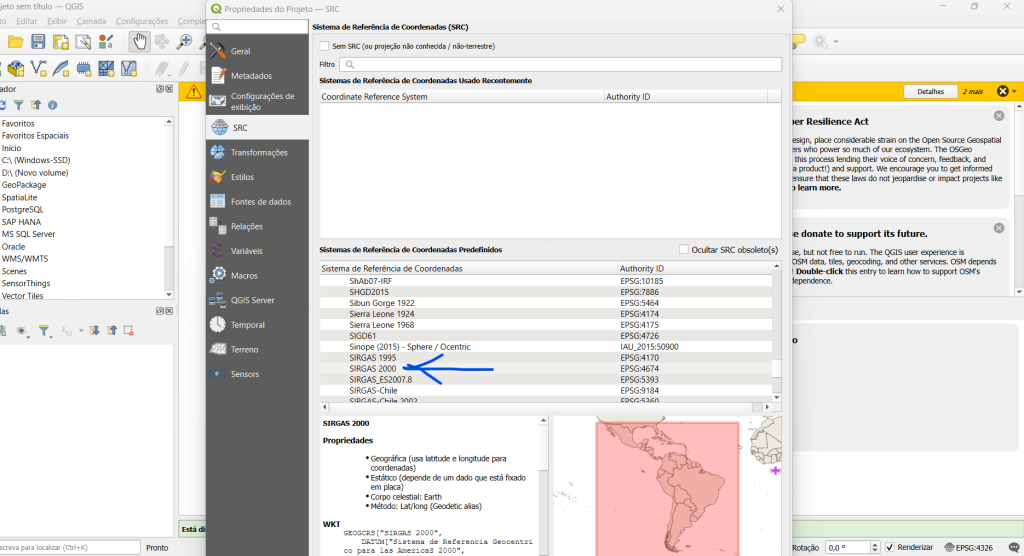Open the Configurações menu
The height and width of the screenshot is (556, 1024).
tap(142, 21)
